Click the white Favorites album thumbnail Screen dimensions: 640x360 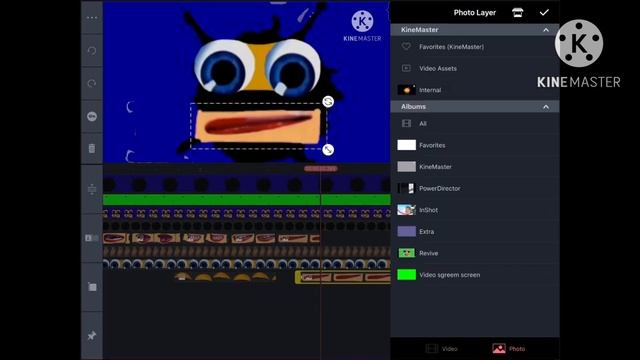[x=407, y=145]
